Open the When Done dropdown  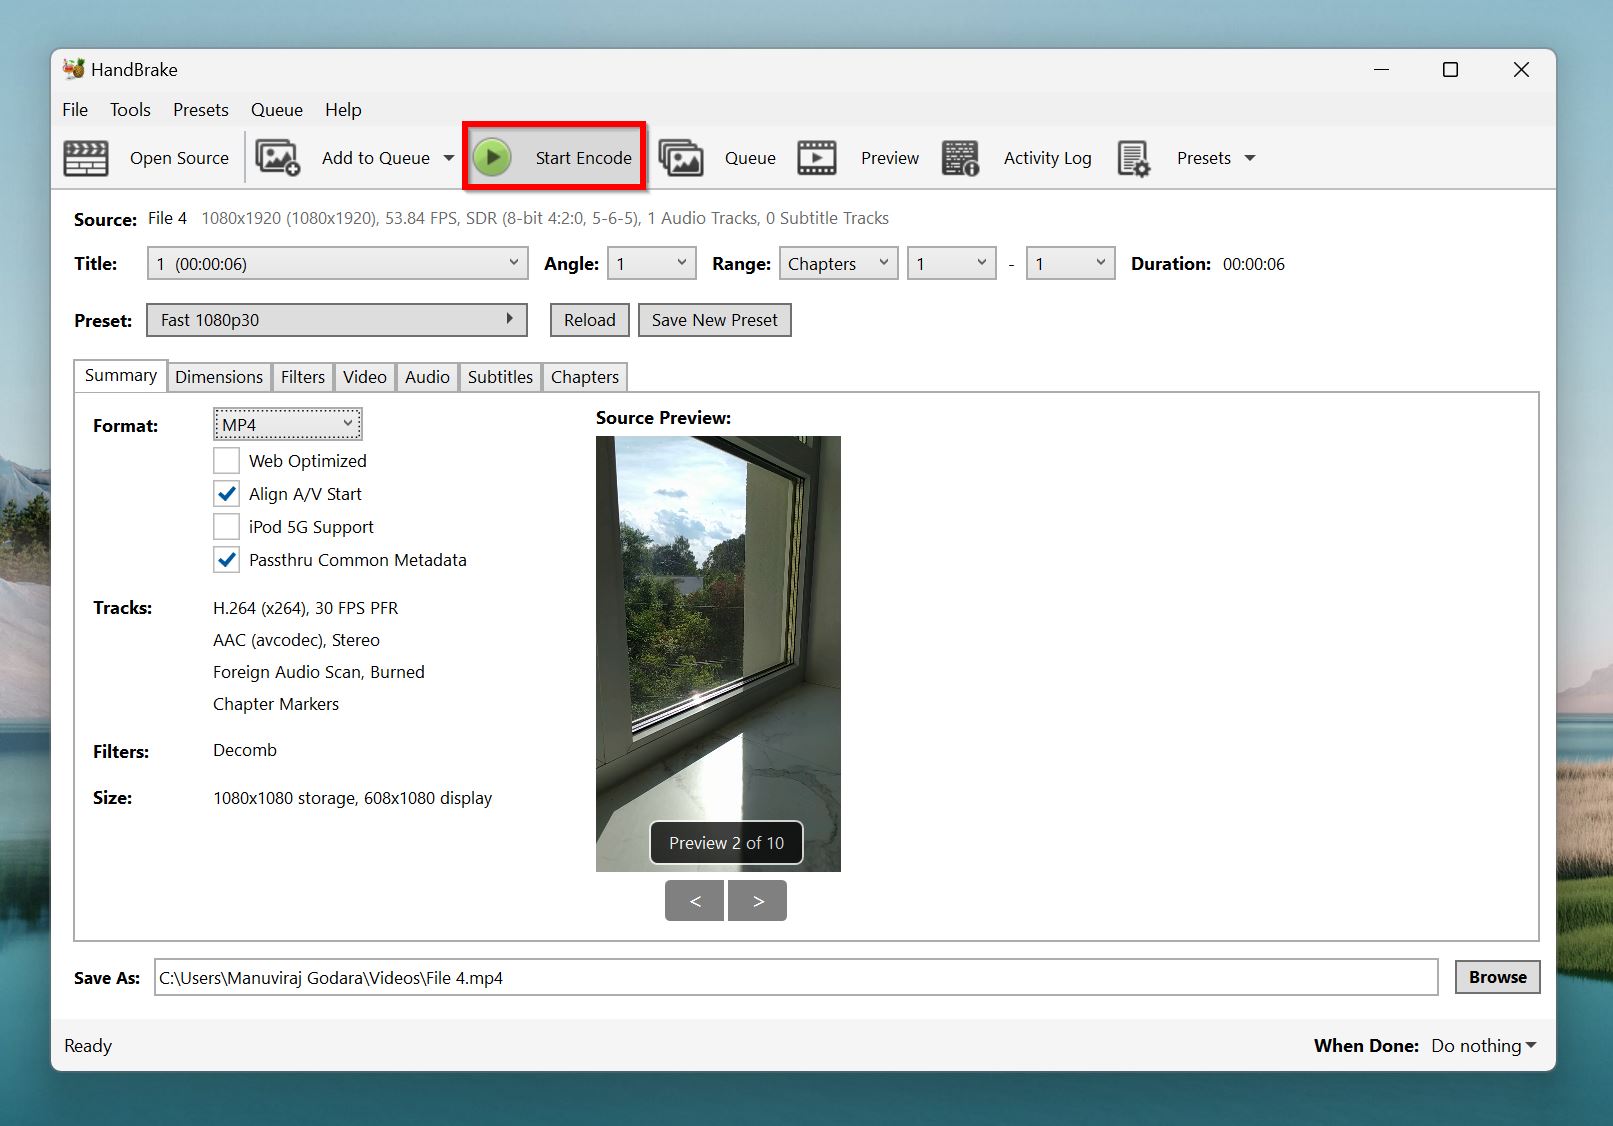point(1483,1045)
